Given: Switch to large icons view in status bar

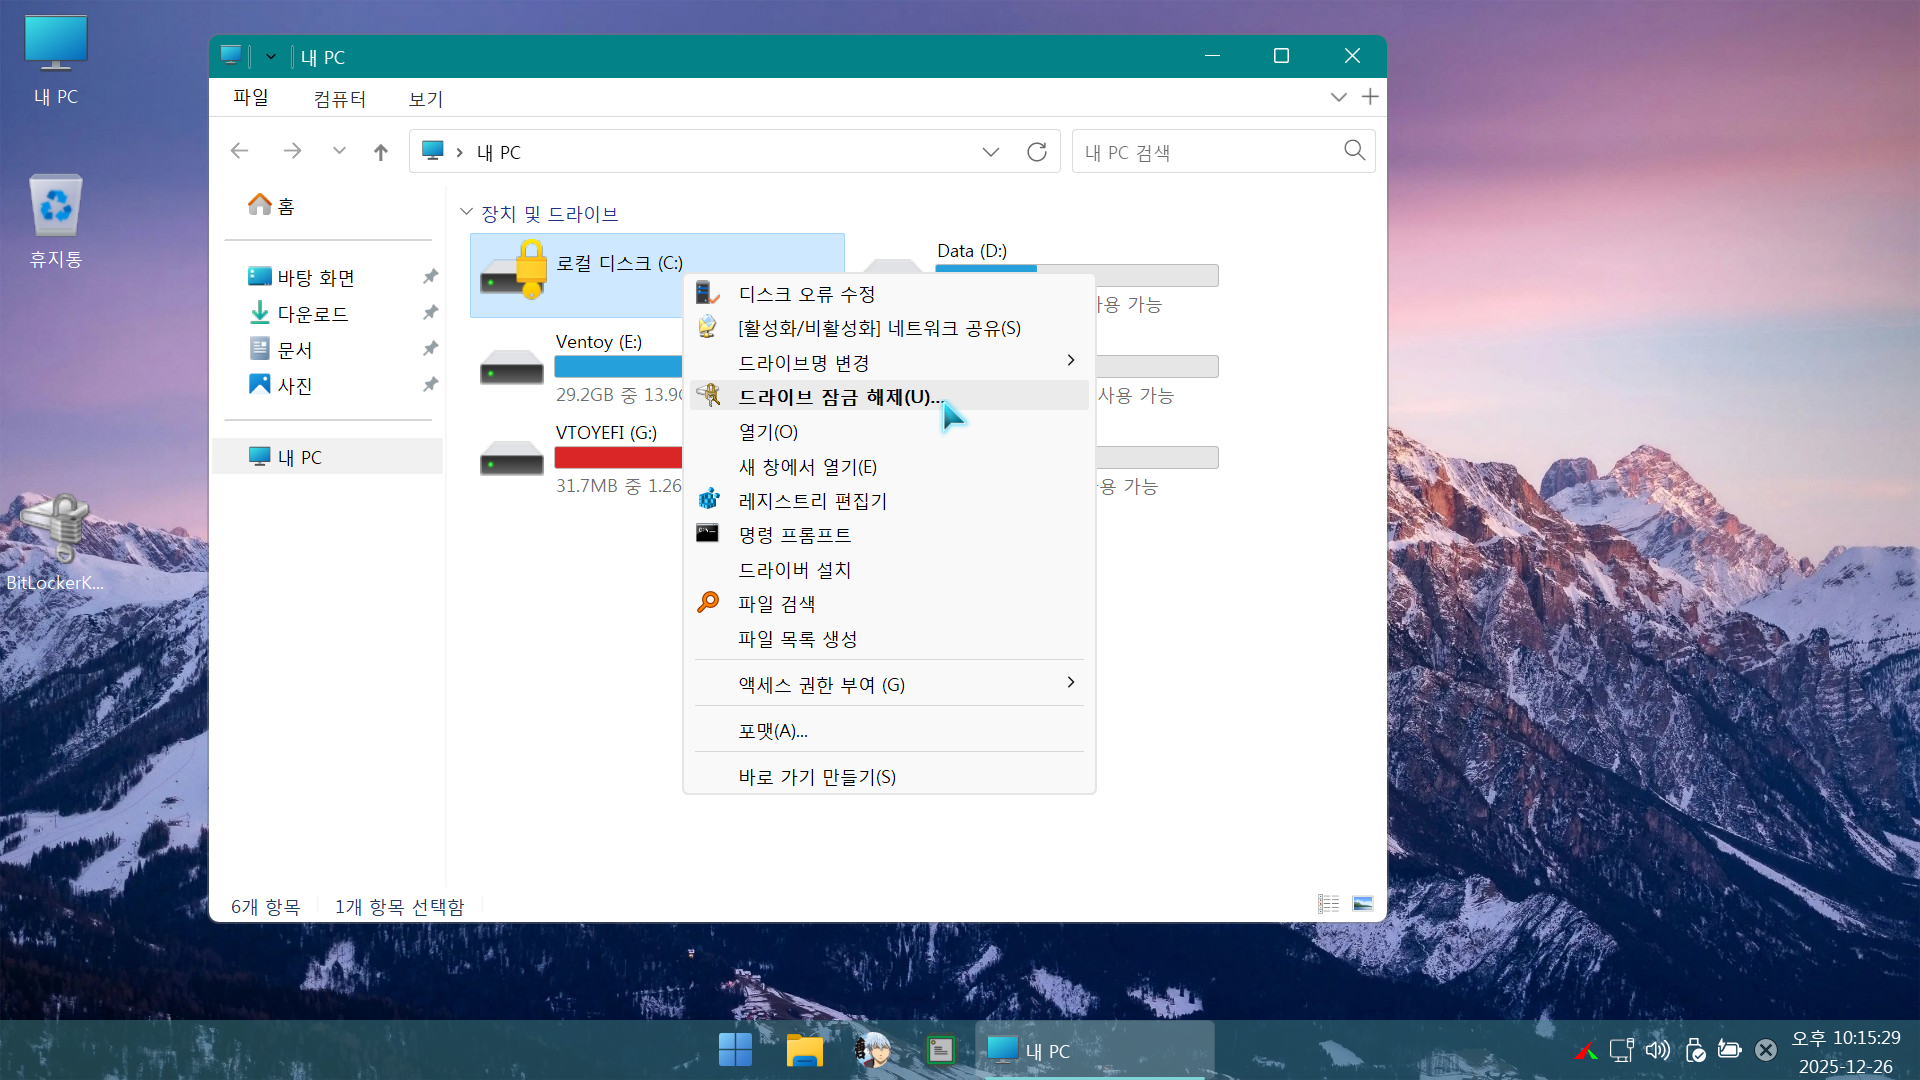Looking at the screenshot, I should [1362, 904].
